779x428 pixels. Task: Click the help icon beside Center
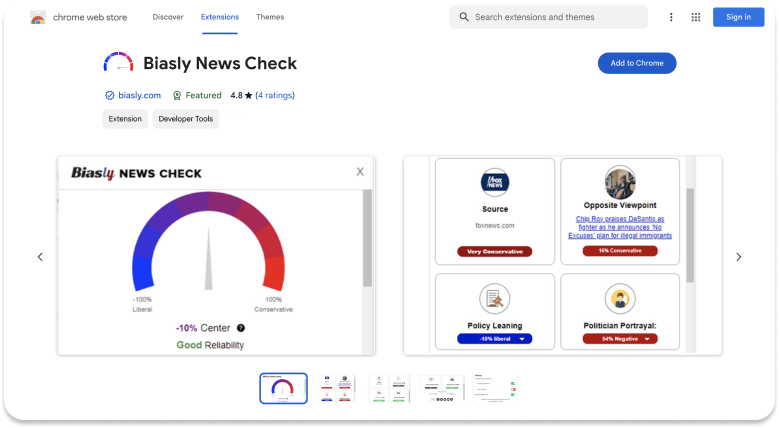[241, 328]
